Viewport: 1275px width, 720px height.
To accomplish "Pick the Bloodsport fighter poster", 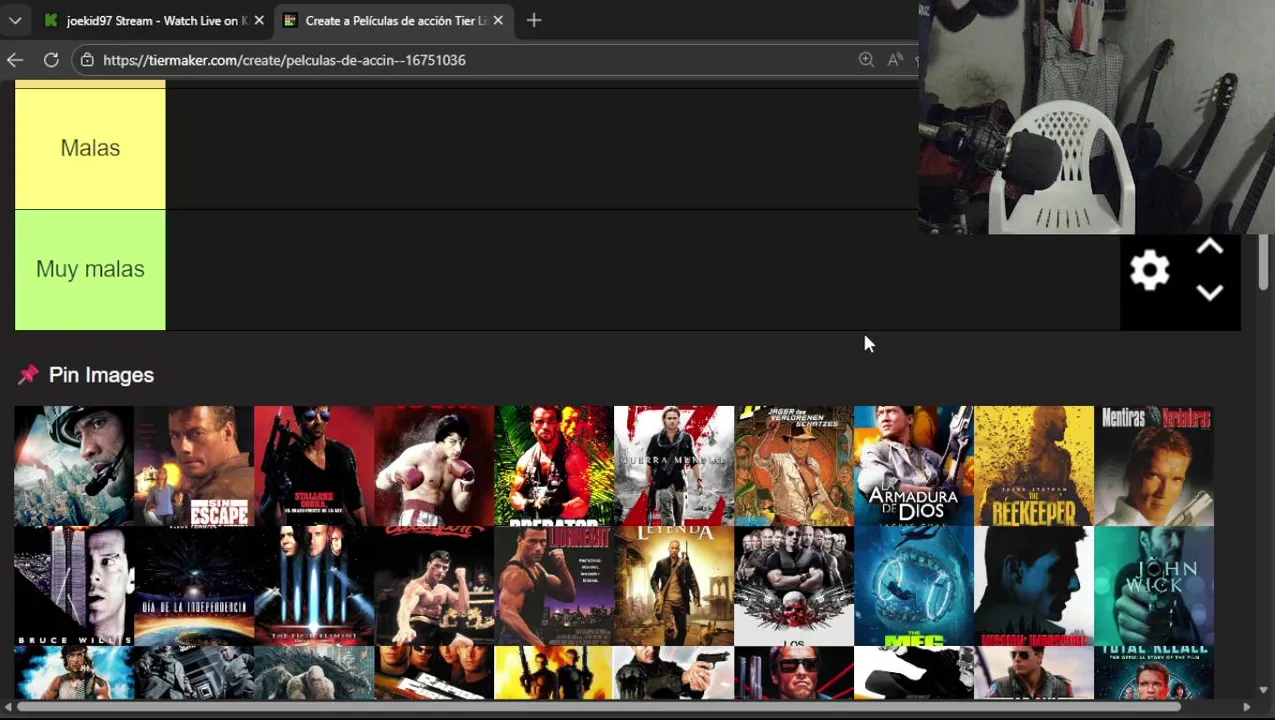I will coord(434,586).
